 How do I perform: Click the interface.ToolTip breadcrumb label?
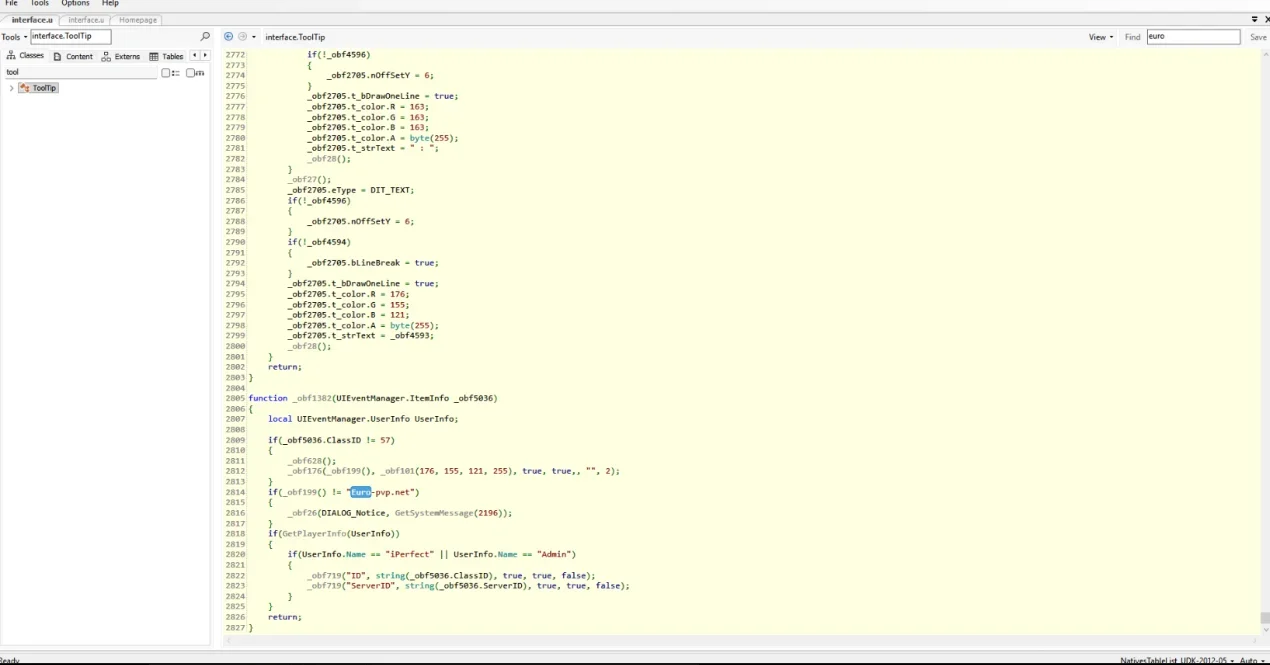click(x=295, y=37)
